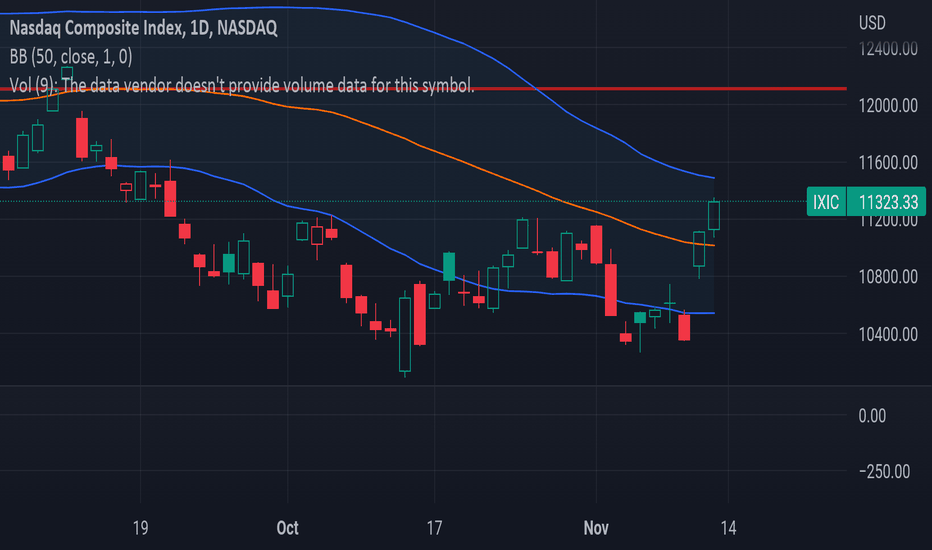Select the BB (50, close, 1, 0) indicator label
Viewport: 932px width, 550px height.
(x=71, y=56)
